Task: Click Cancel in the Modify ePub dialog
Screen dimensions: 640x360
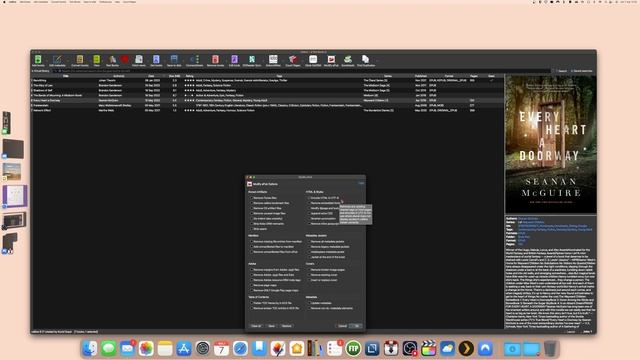Action: click(x=342, y=326)
